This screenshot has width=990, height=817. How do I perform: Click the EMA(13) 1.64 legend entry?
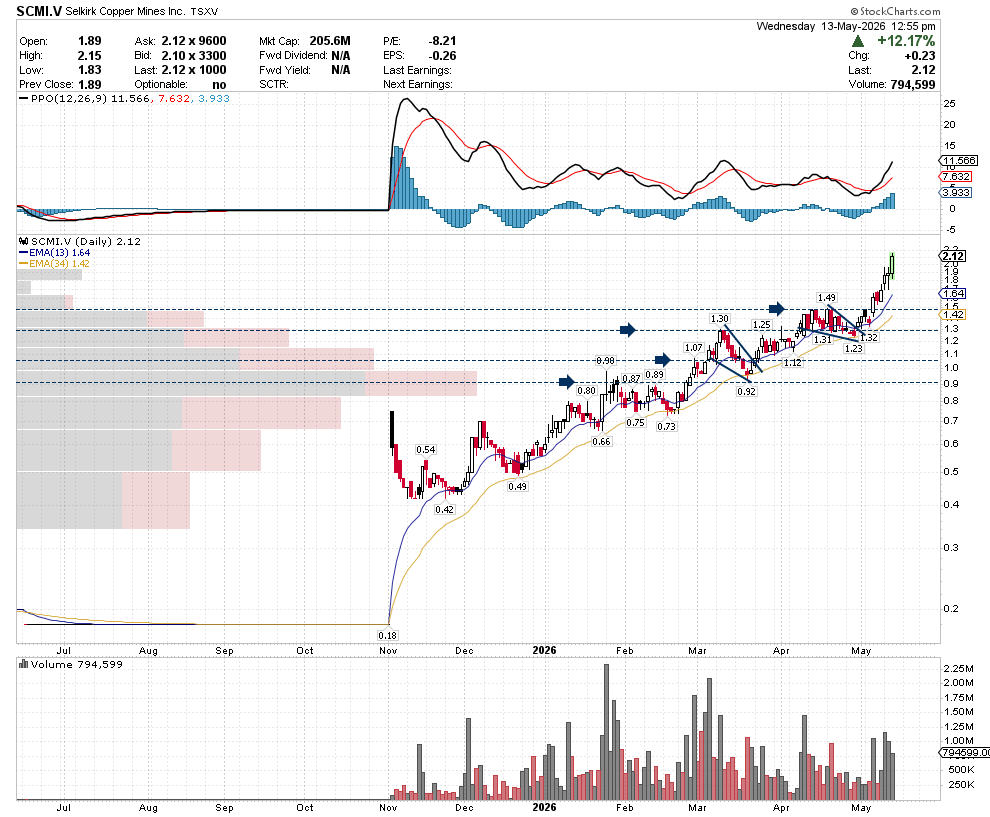pos(55,253)
